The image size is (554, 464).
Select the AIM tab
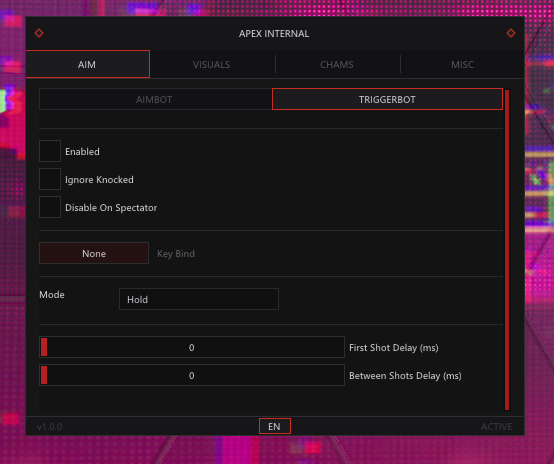tap(87, 64)
